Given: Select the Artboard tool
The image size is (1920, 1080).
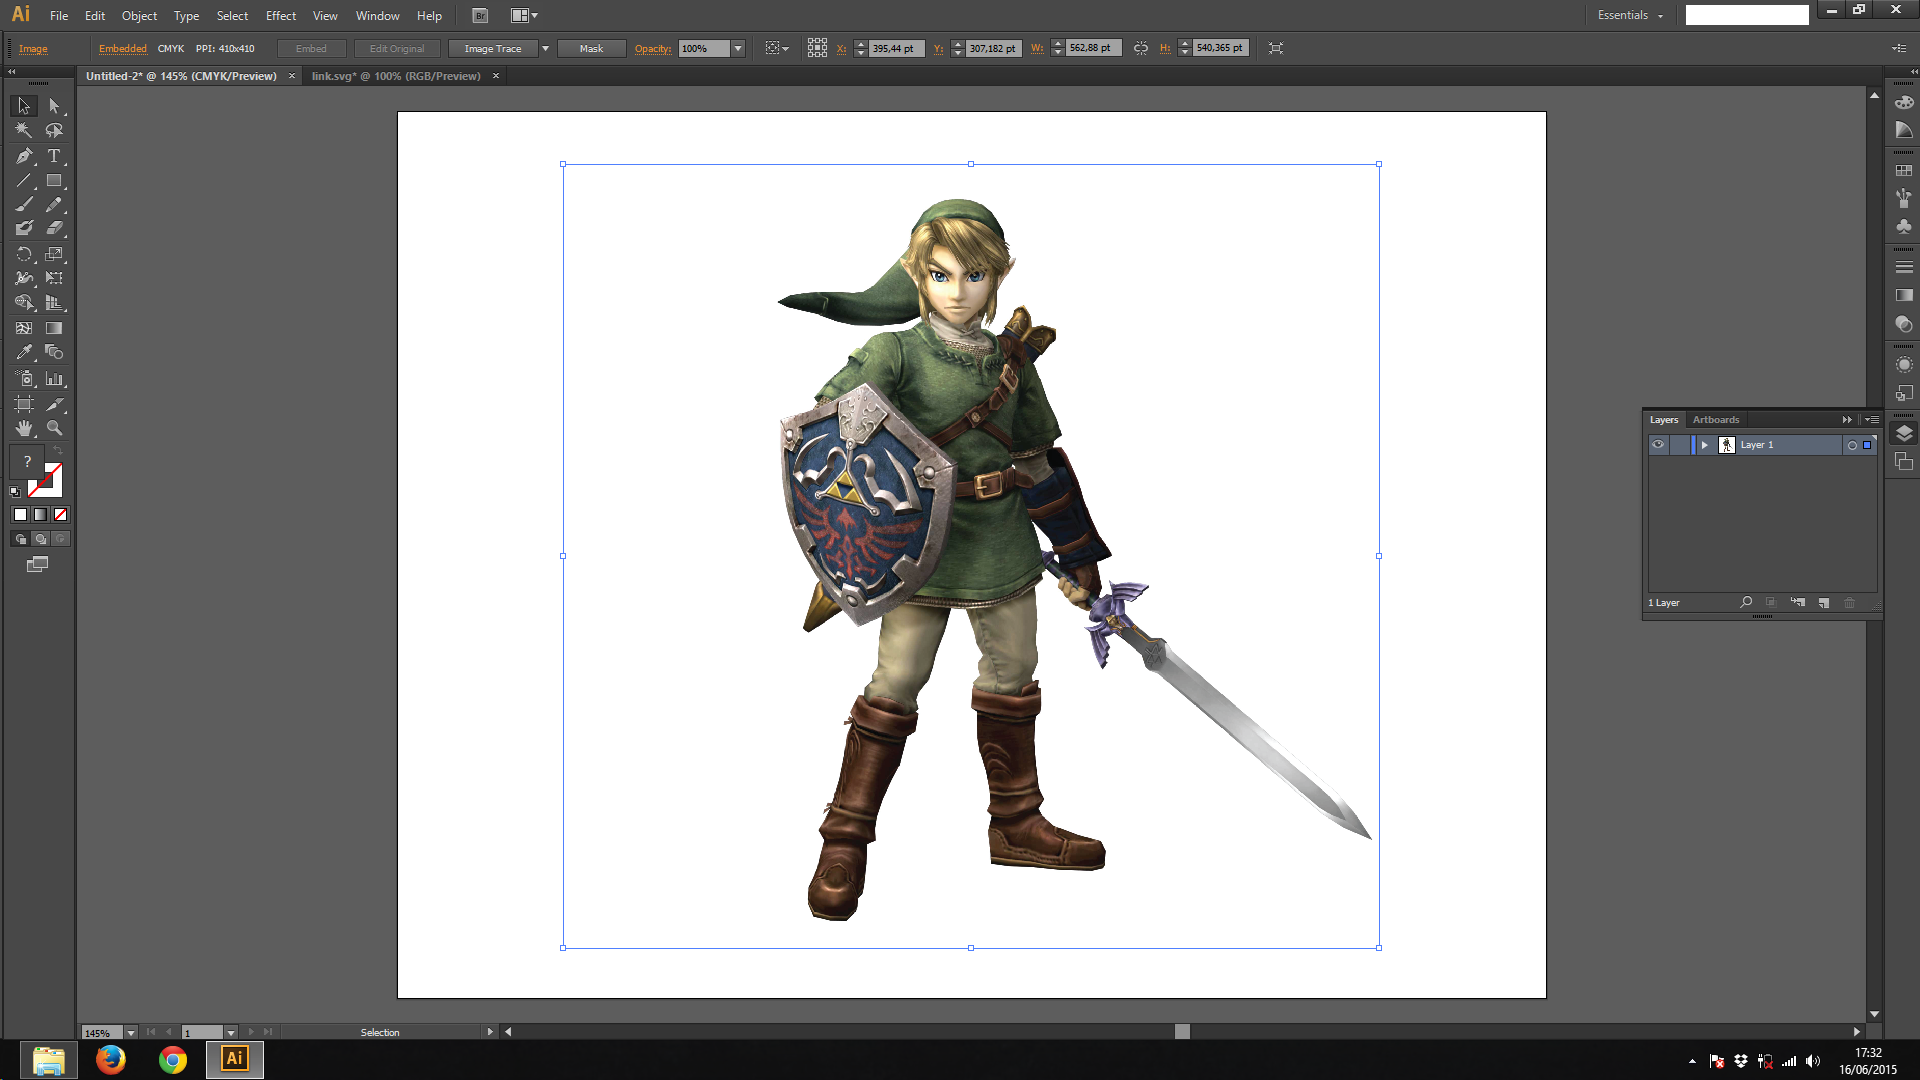Looking at the screenshot, I should click(x=24, y=404).
